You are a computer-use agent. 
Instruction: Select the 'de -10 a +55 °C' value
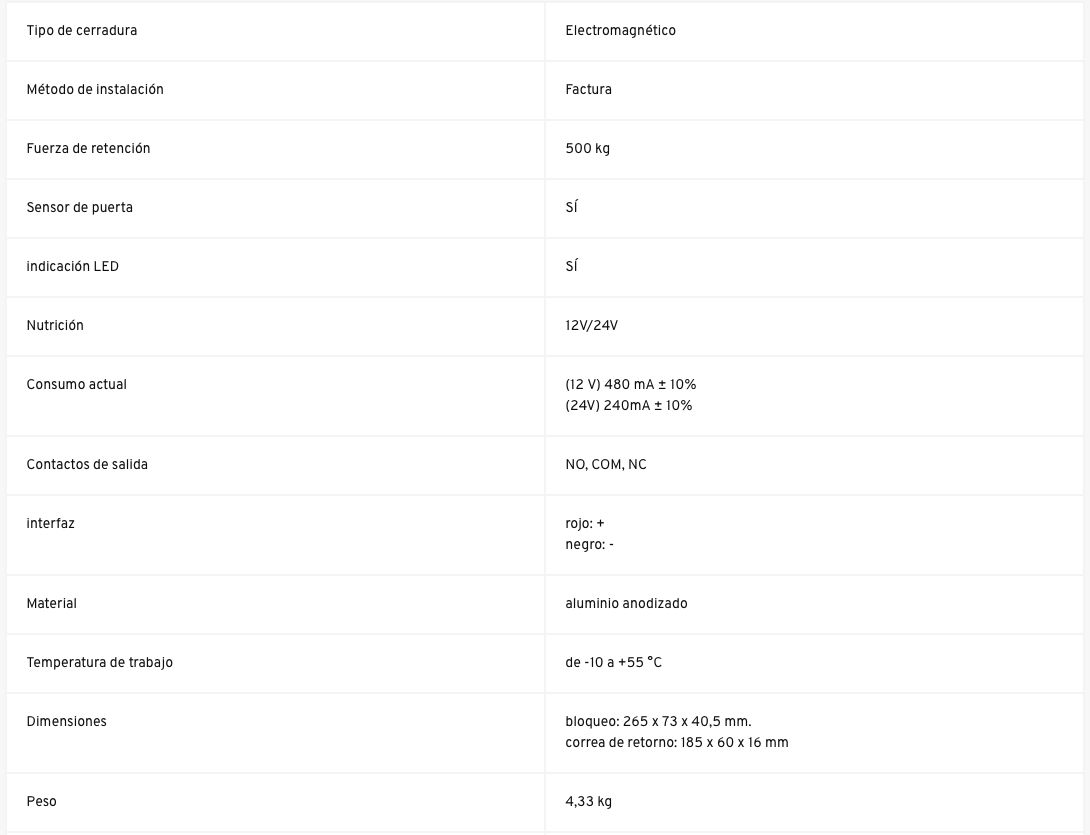pos(613,663)
